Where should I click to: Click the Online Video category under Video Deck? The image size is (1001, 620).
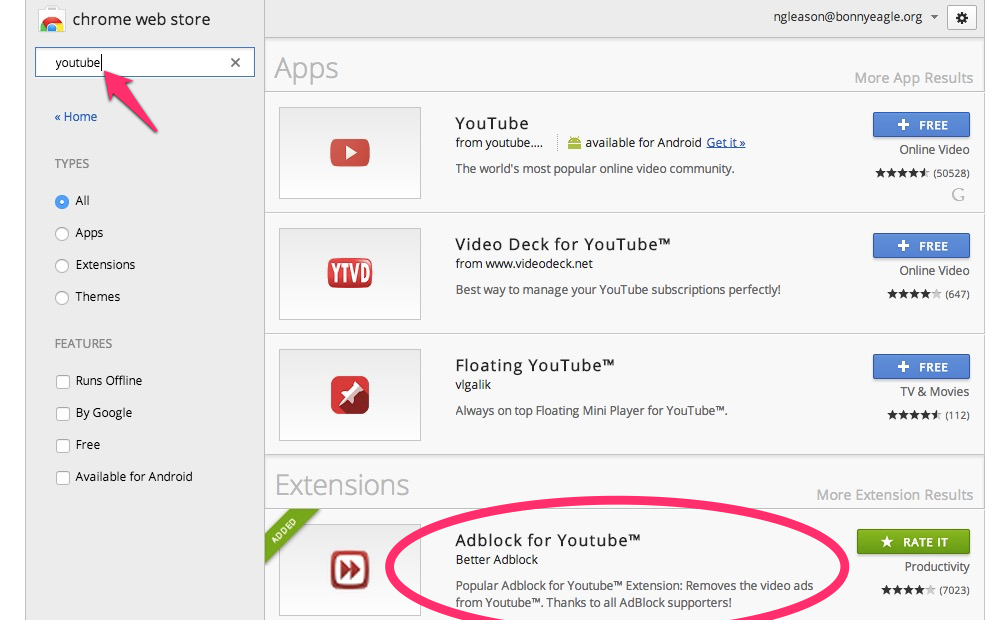[x=934, y=271]
